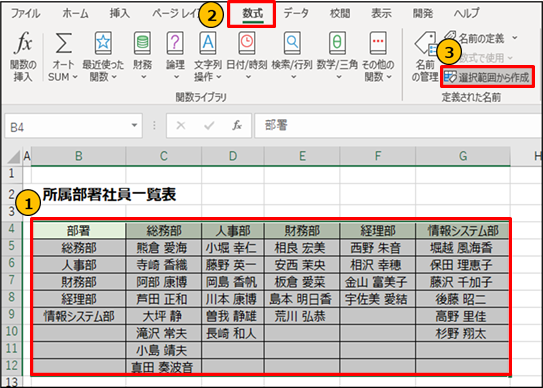The height and width of the screenshot is (388, 543).
Task: Select cell 熊倉 愛海
Action: pos(163,248)
